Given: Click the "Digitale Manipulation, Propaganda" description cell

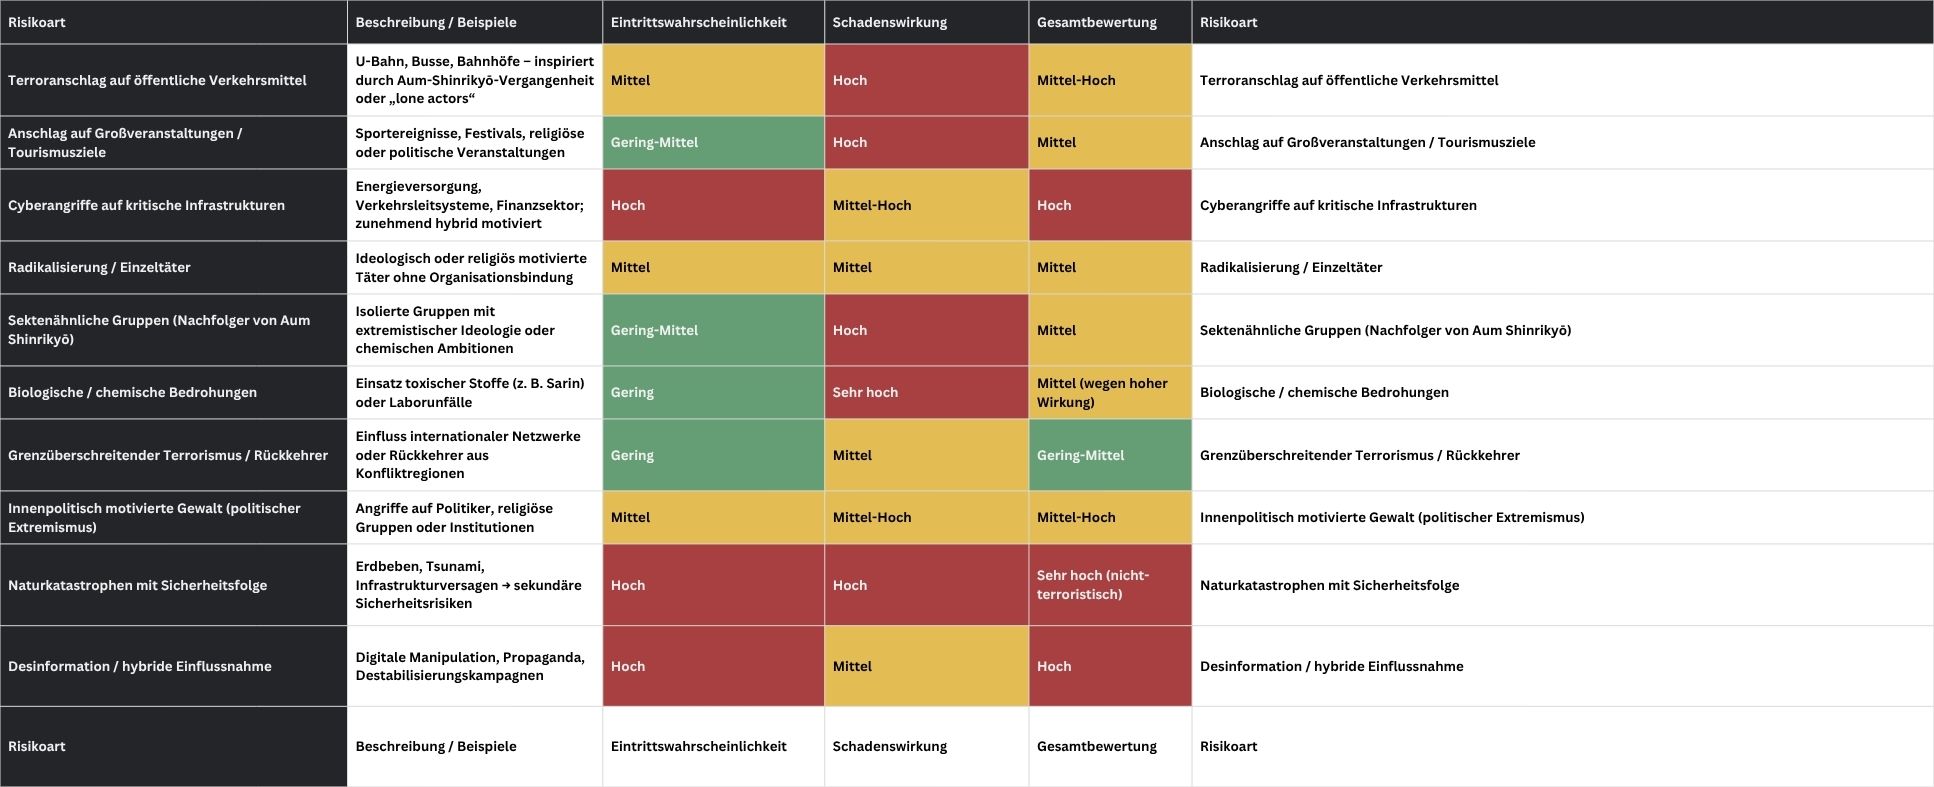Looking at the screenshot, I should (474, 666).
